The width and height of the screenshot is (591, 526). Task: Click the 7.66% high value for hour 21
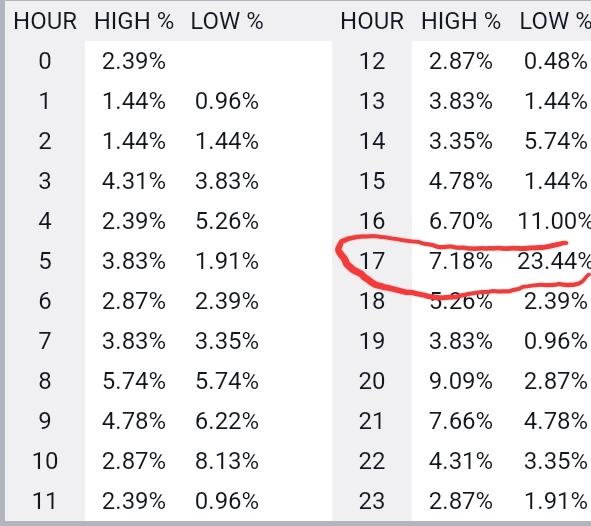coord(461,421)
